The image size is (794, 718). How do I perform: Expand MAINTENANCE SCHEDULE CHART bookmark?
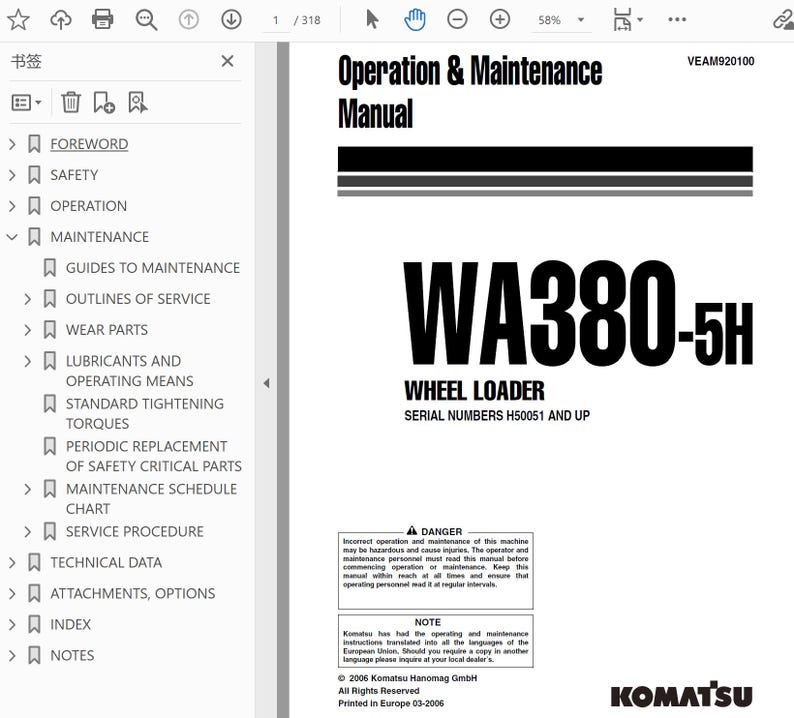click(x=28, y=490)
